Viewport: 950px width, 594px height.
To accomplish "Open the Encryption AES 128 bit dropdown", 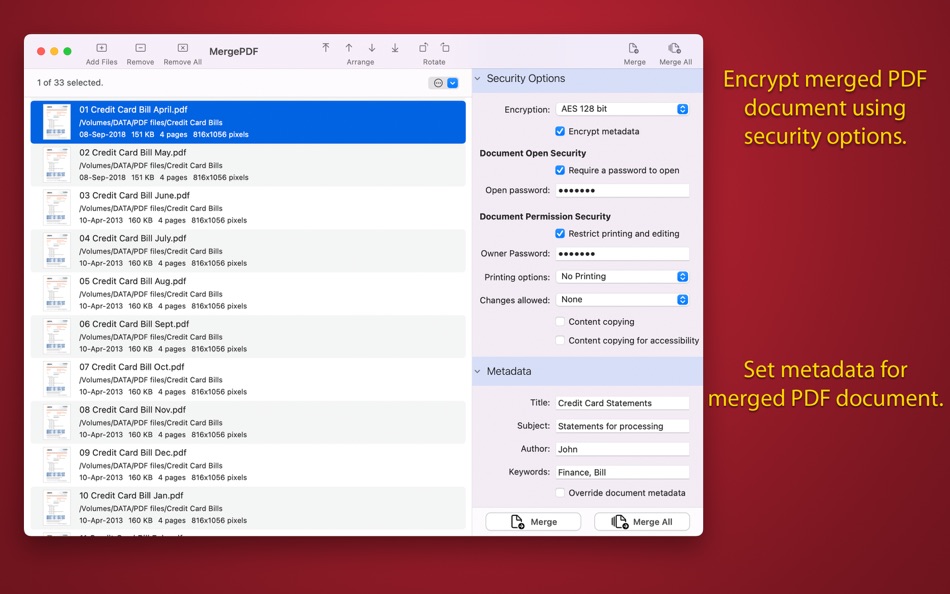I will [x=622, y=109].
